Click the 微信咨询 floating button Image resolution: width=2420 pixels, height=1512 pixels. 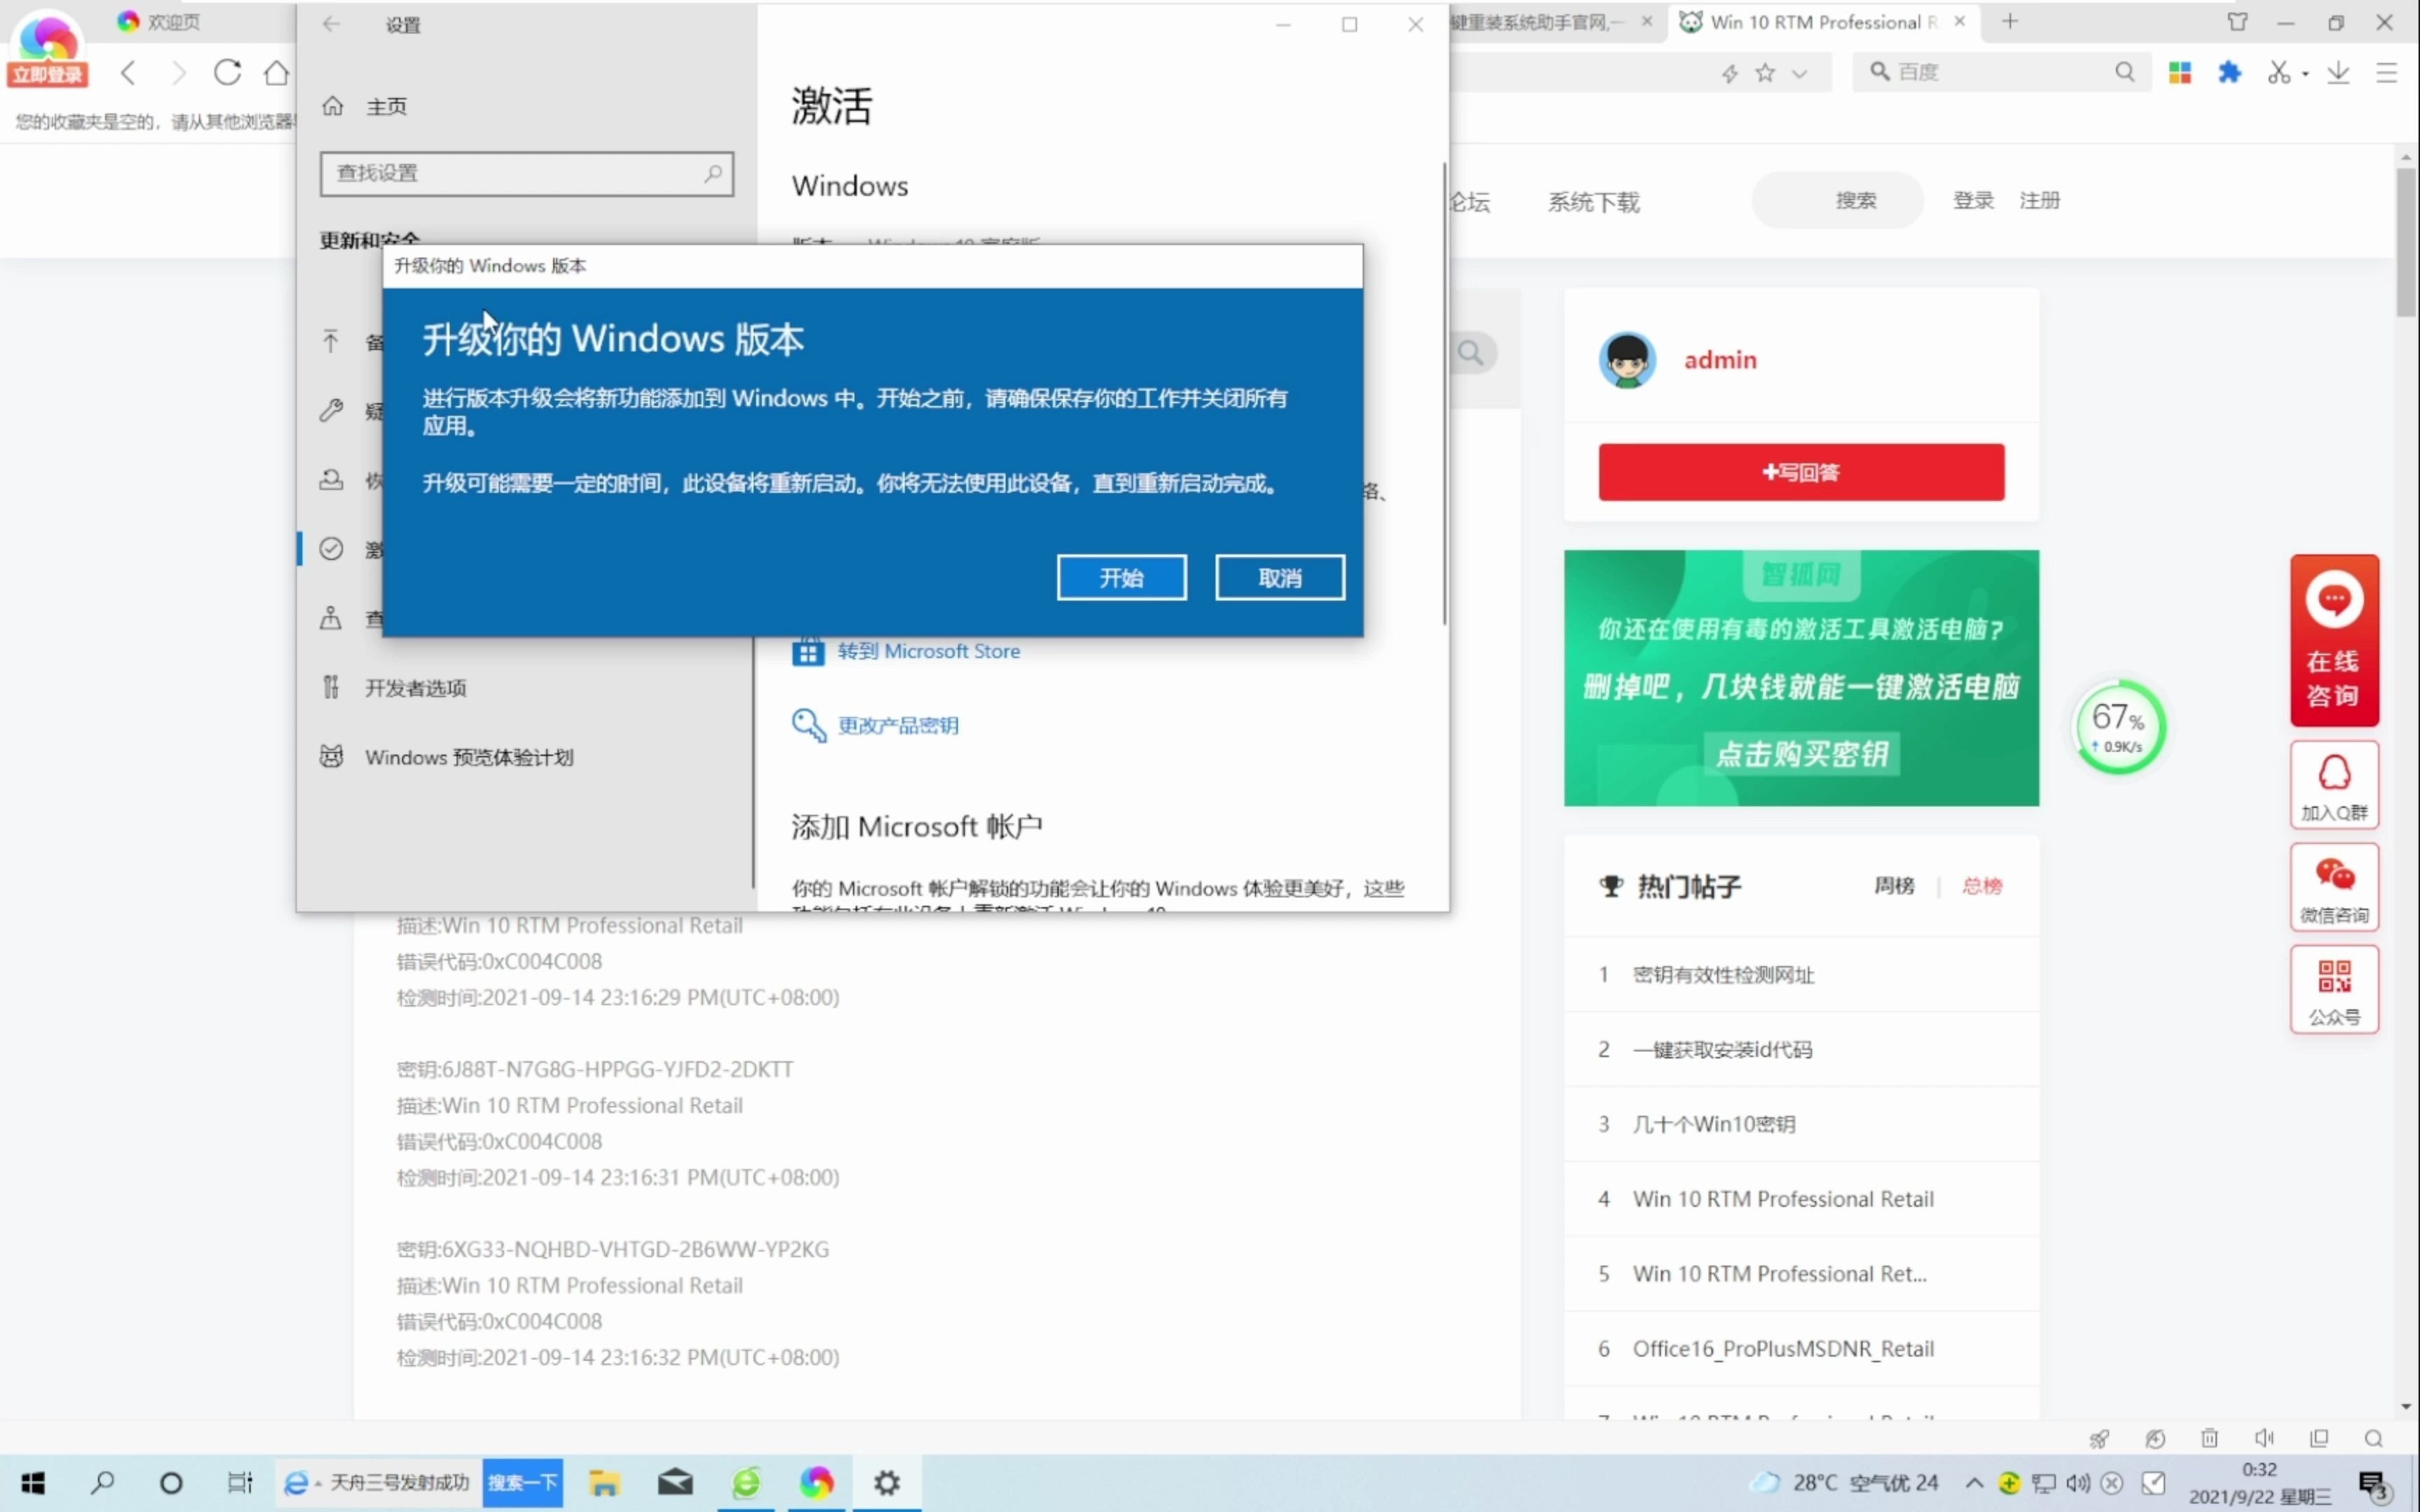click(x=2334, y=887)
